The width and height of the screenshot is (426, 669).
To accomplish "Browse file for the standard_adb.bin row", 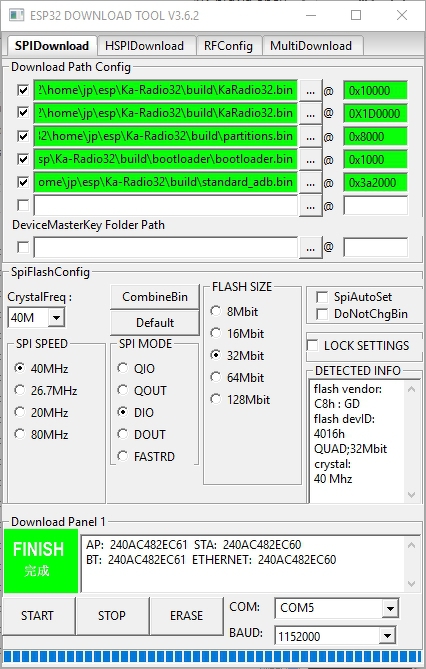I will [310, 183].
